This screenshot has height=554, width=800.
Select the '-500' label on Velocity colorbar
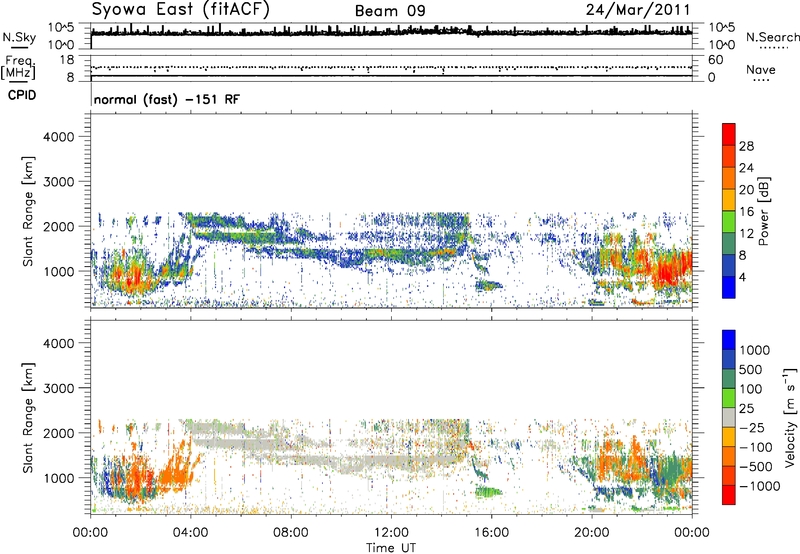(756, 467)
